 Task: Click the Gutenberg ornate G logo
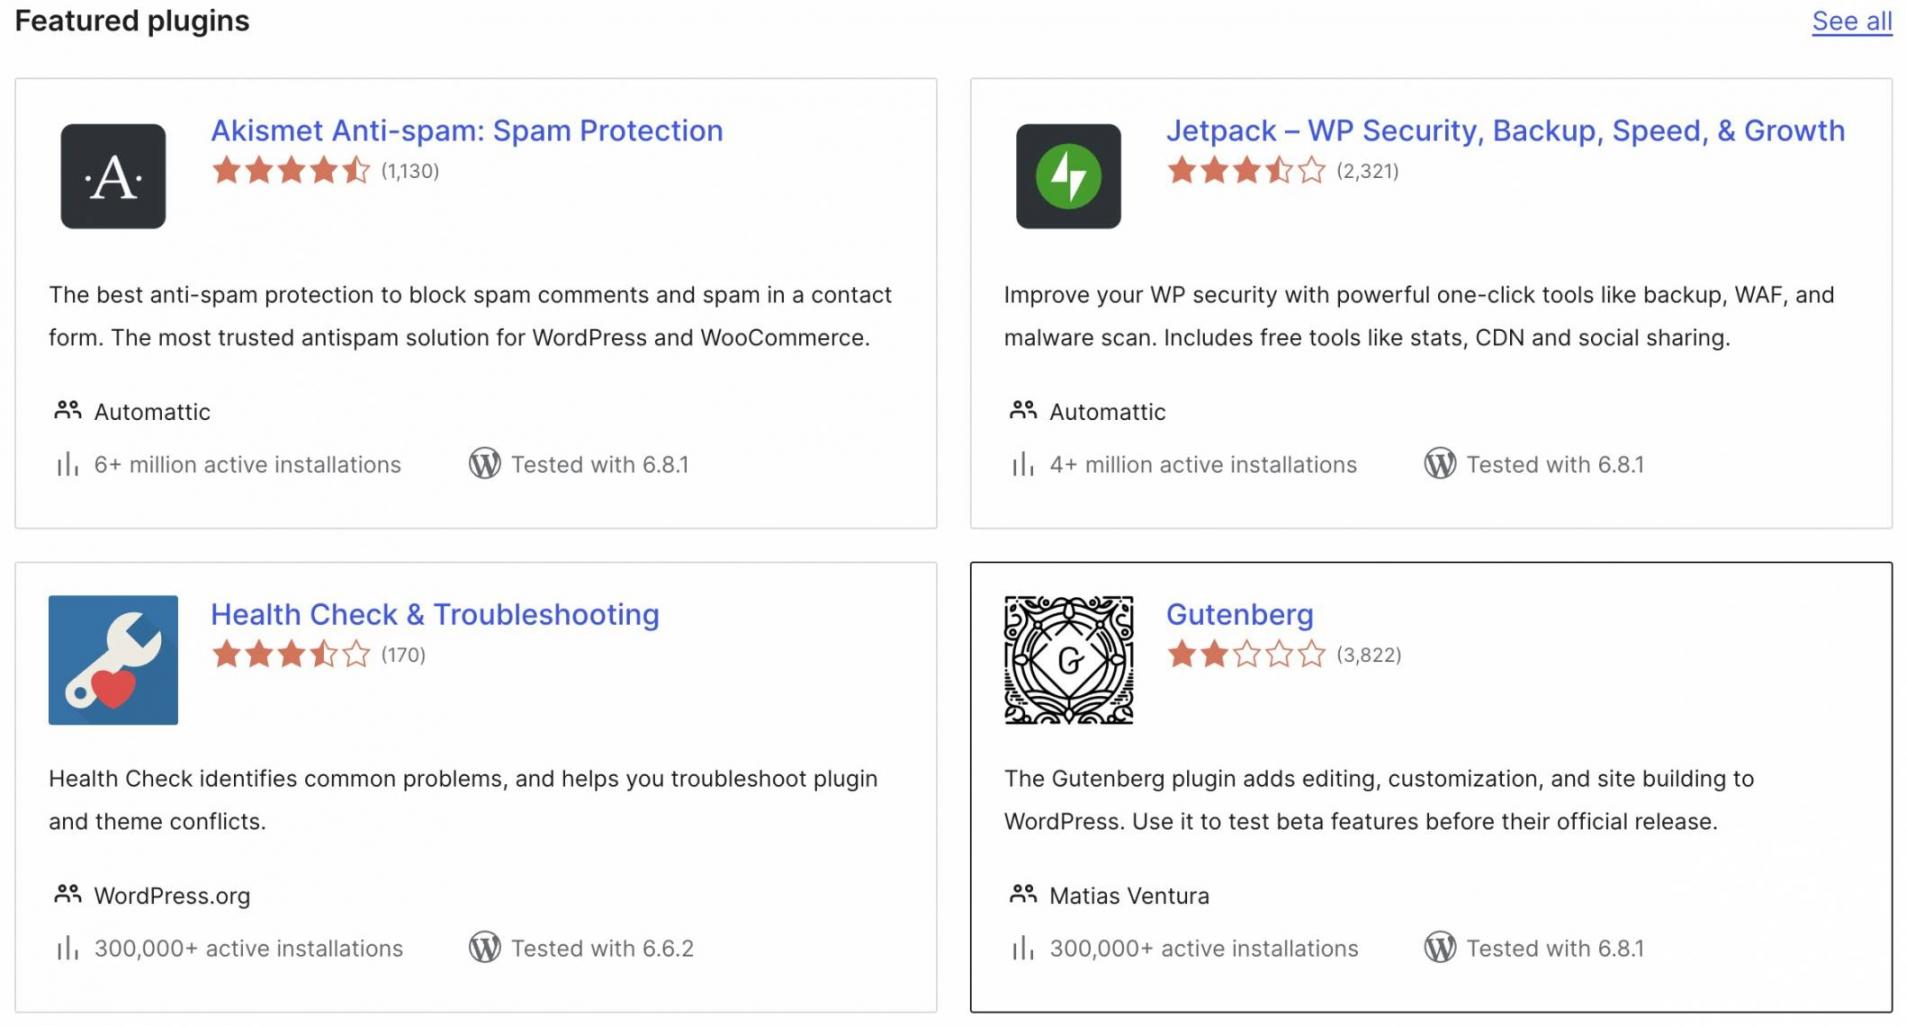coord(1068,660)
